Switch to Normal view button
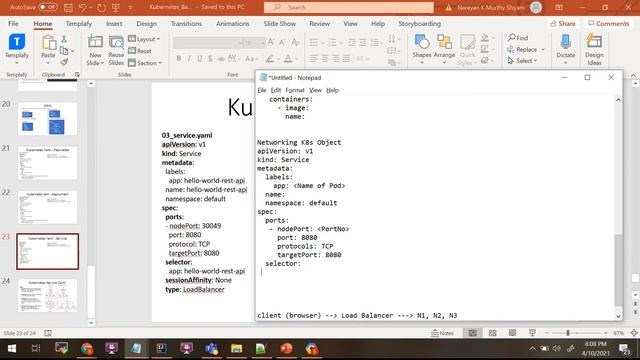640x360 pixels. point(473,333)
